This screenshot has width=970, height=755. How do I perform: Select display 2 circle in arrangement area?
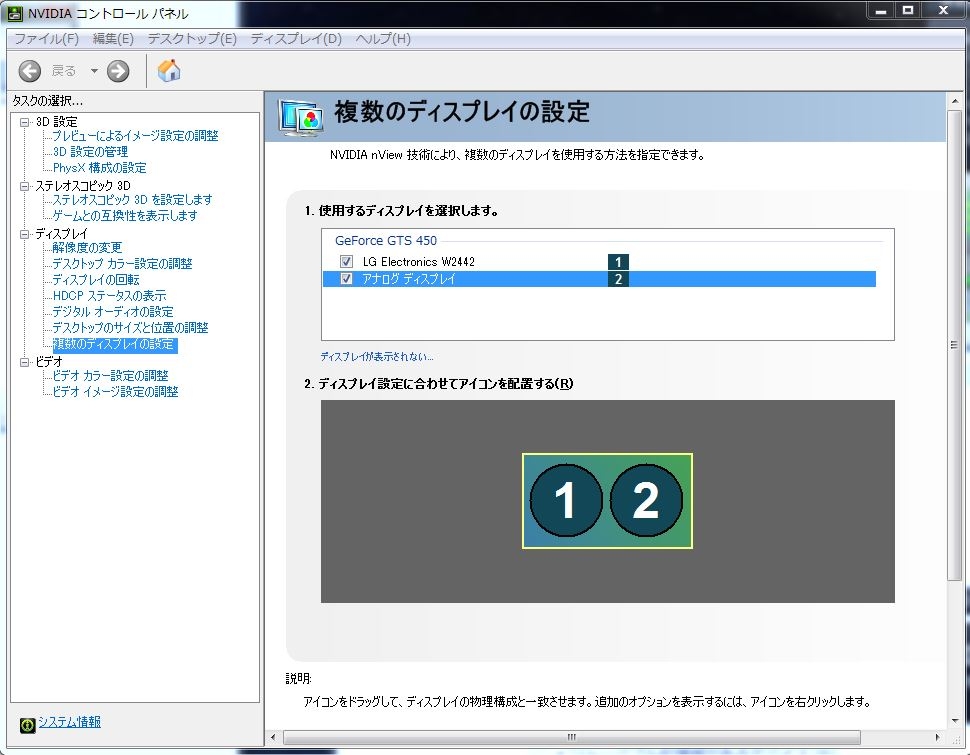click(646, 500)
